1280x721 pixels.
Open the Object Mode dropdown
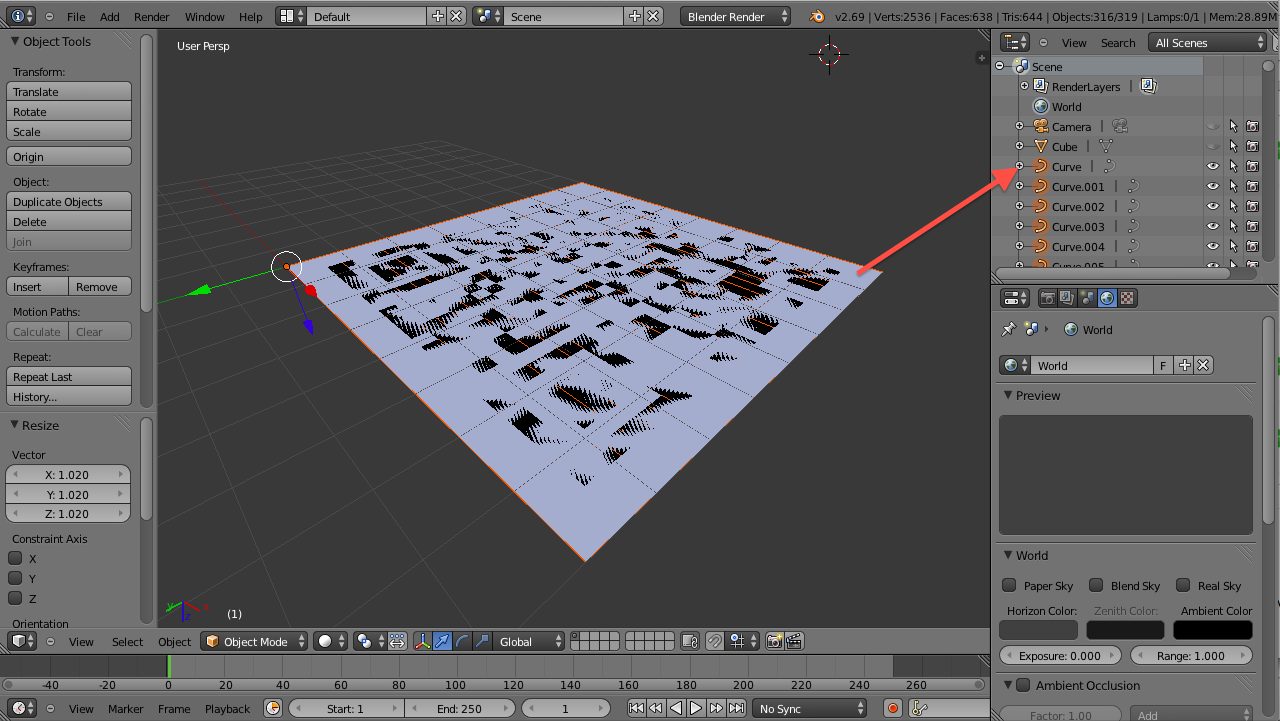253,641
